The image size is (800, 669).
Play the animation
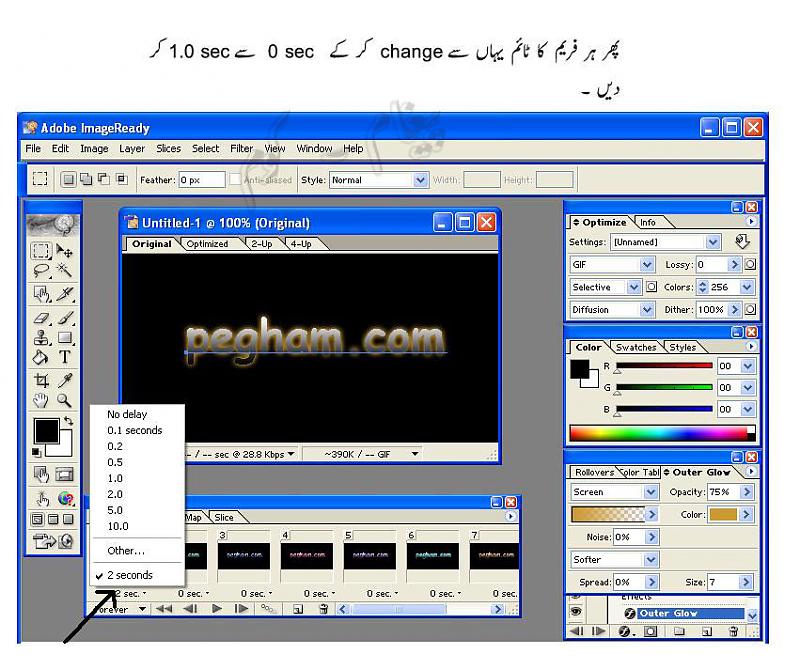click(x=217, y=608)
